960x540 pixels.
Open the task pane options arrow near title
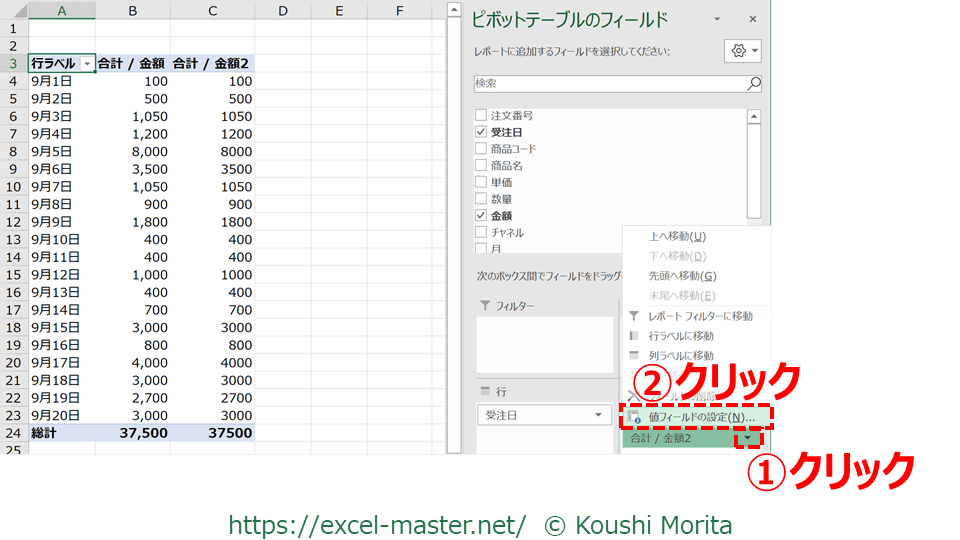(x=717, y=20)
